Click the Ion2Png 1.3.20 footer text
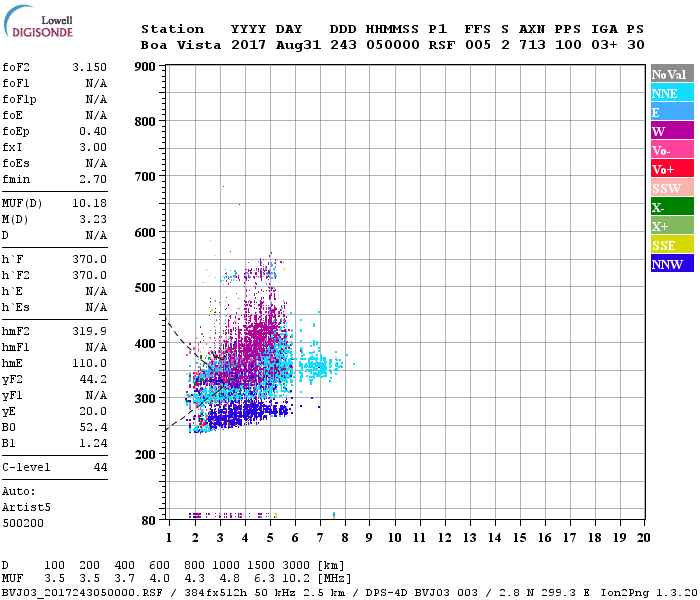 tap(649, 593)
